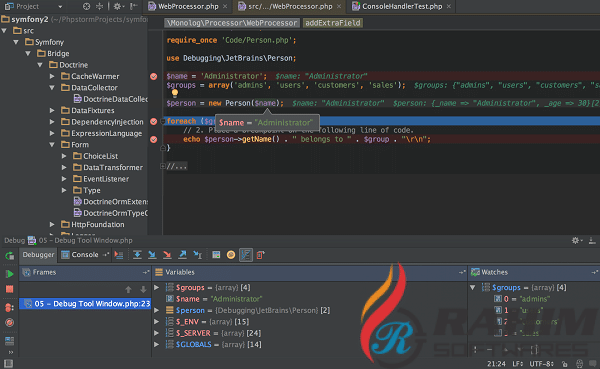Click Step Over icon
Viewport: 600px width, 369px height.
tap(137, 255)
